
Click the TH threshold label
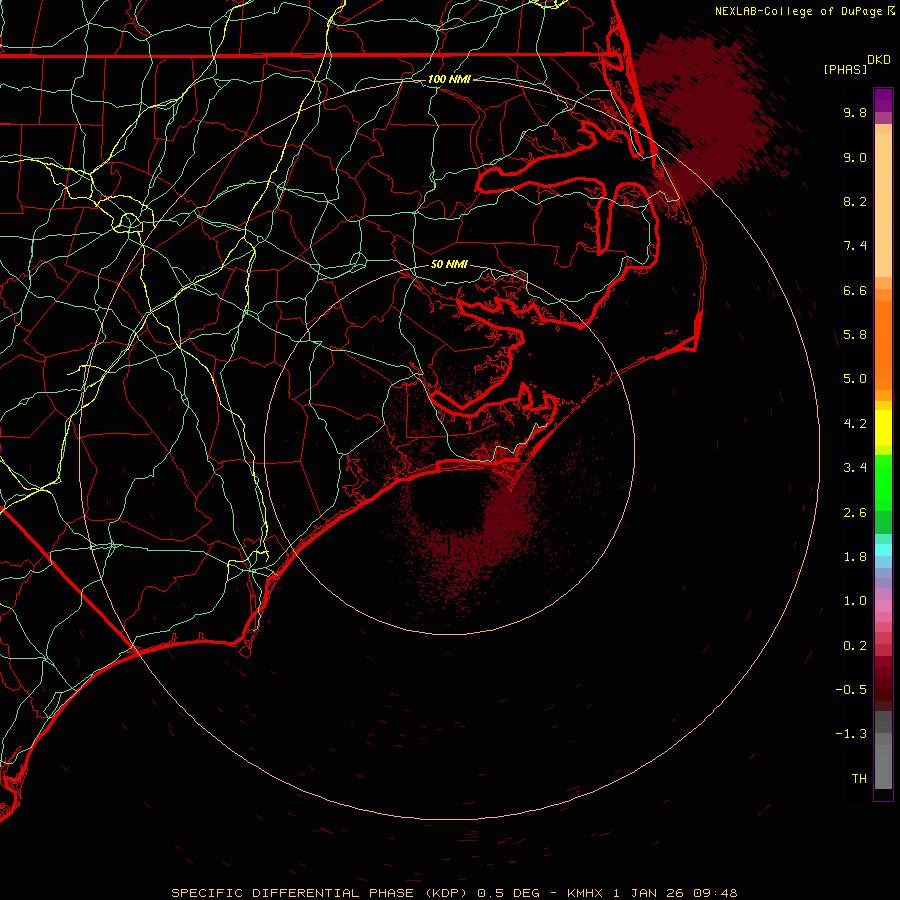point(859,778)
